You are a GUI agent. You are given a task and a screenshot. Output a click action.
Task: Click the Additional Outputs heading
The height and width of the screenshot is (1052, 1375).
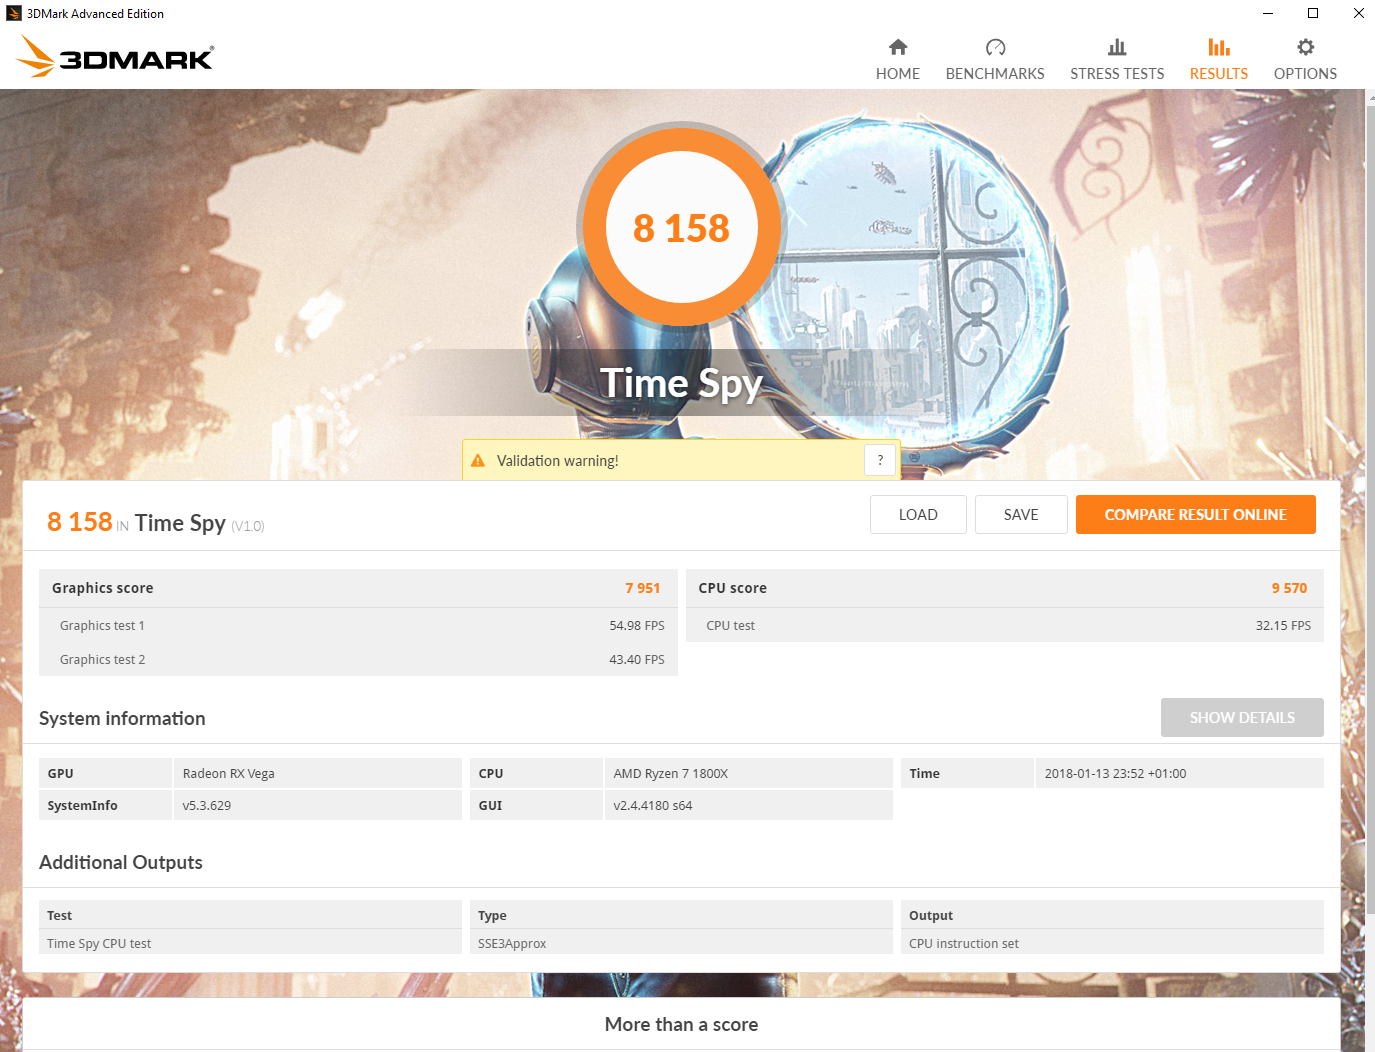[121, 862]
